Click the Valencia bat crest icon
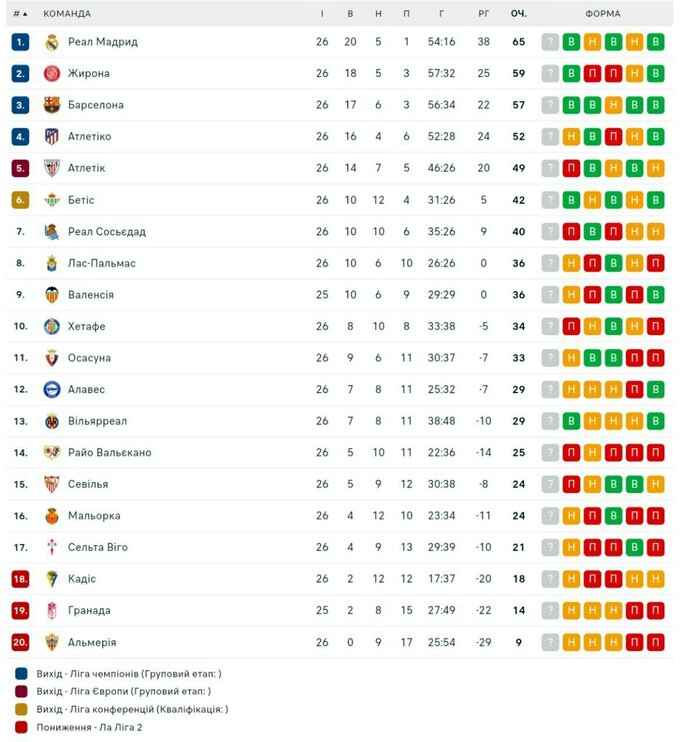The image size is (680, 742). tap(52, 295)
